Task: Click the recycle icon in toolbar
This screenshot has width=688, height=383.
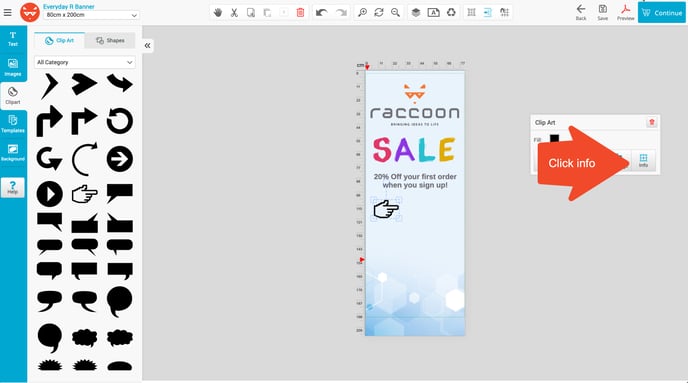Action: [x=451, y=12]
